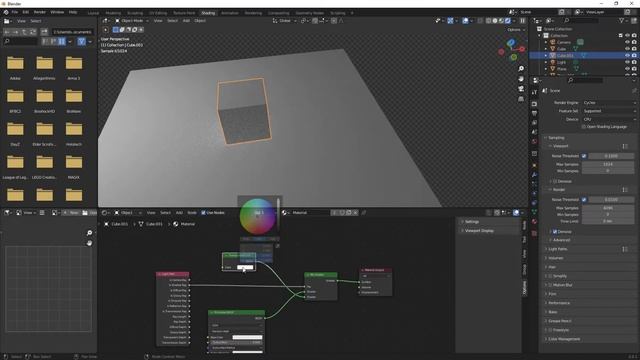Open the Edit menu
This screenshot has width=640, height=360.
(26, 12)
